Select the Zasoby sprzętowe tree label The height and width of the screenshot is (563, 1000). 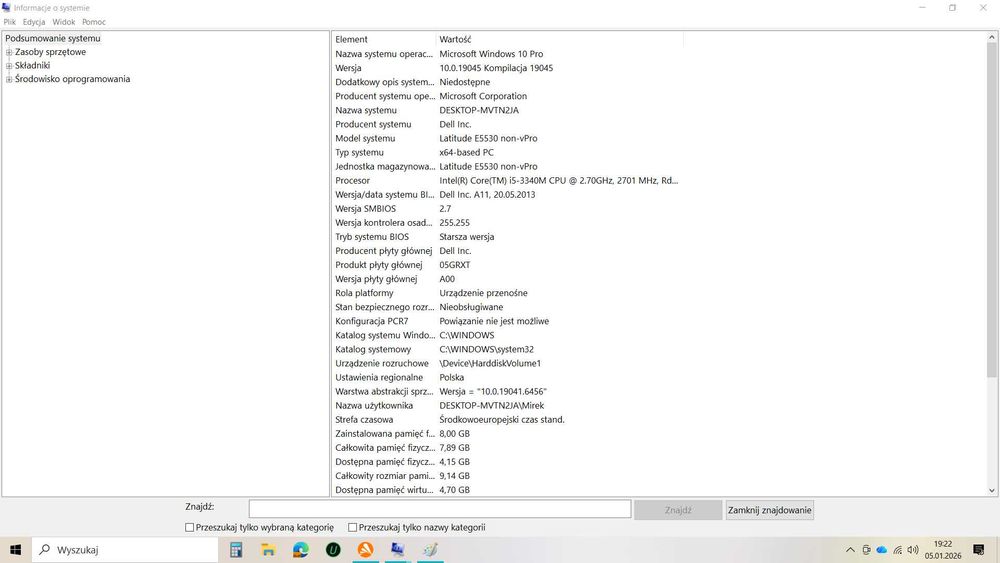tap(50, 52)
